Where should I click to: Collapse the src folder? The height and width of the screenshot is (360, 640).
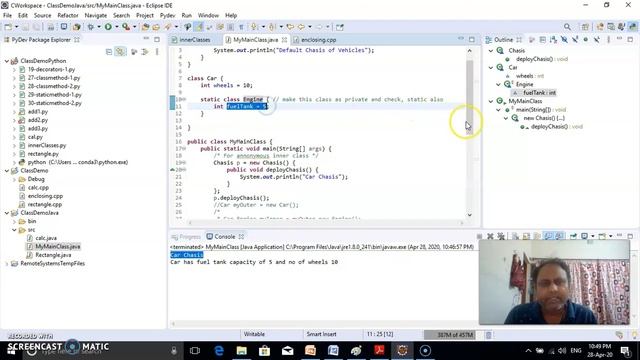tap(14, 230)
